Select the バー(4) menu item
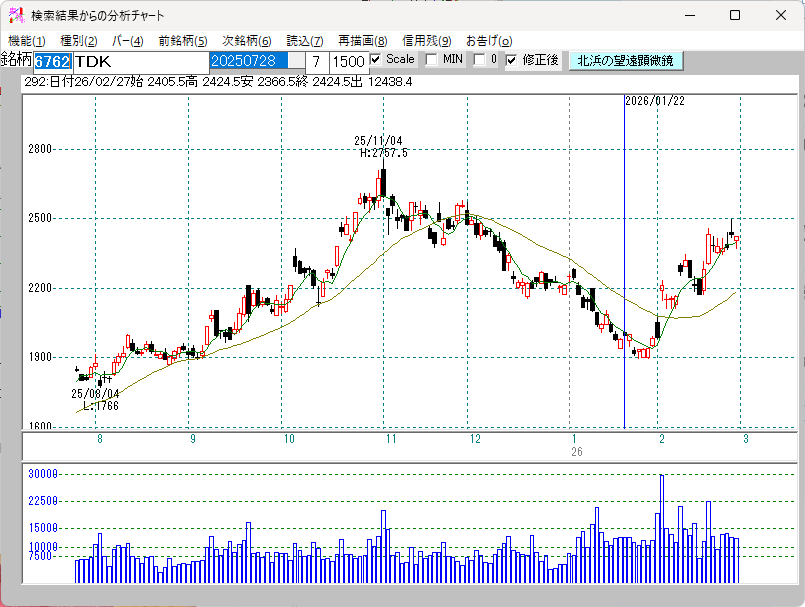 coord(127,41)
